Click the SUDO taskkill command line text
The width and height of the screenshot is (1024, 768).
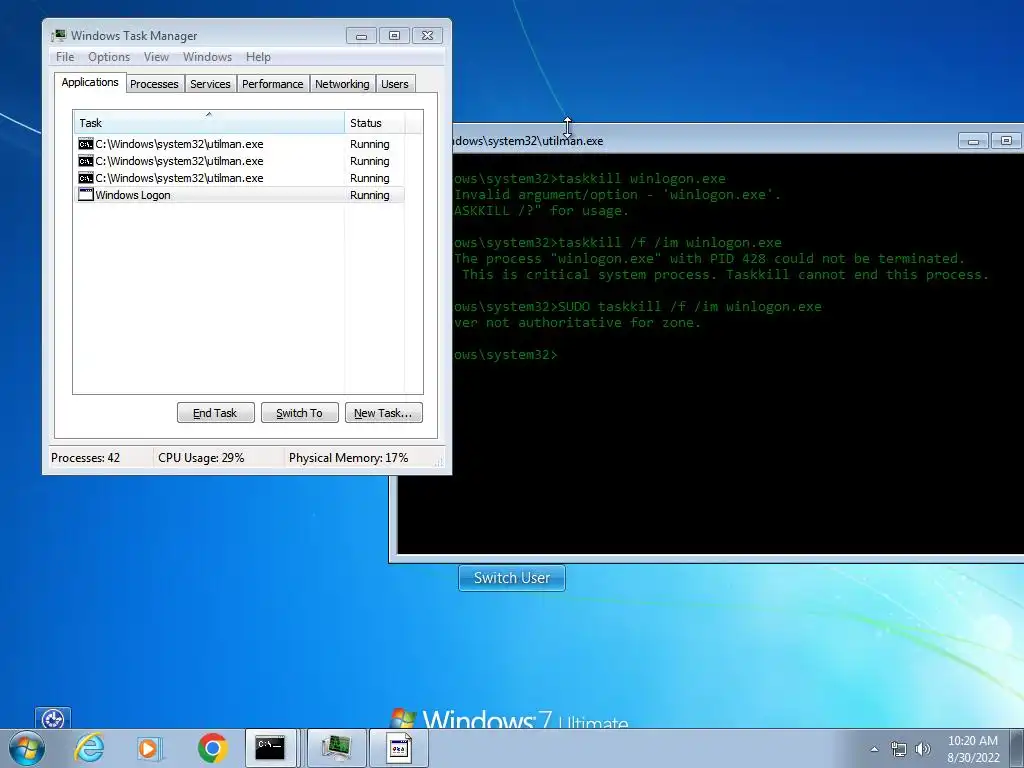tap(690, 307)
